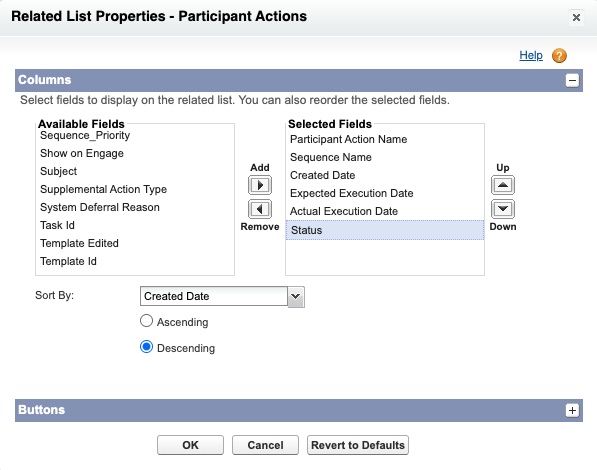Select Expected Execution Date field

point(385,193)
